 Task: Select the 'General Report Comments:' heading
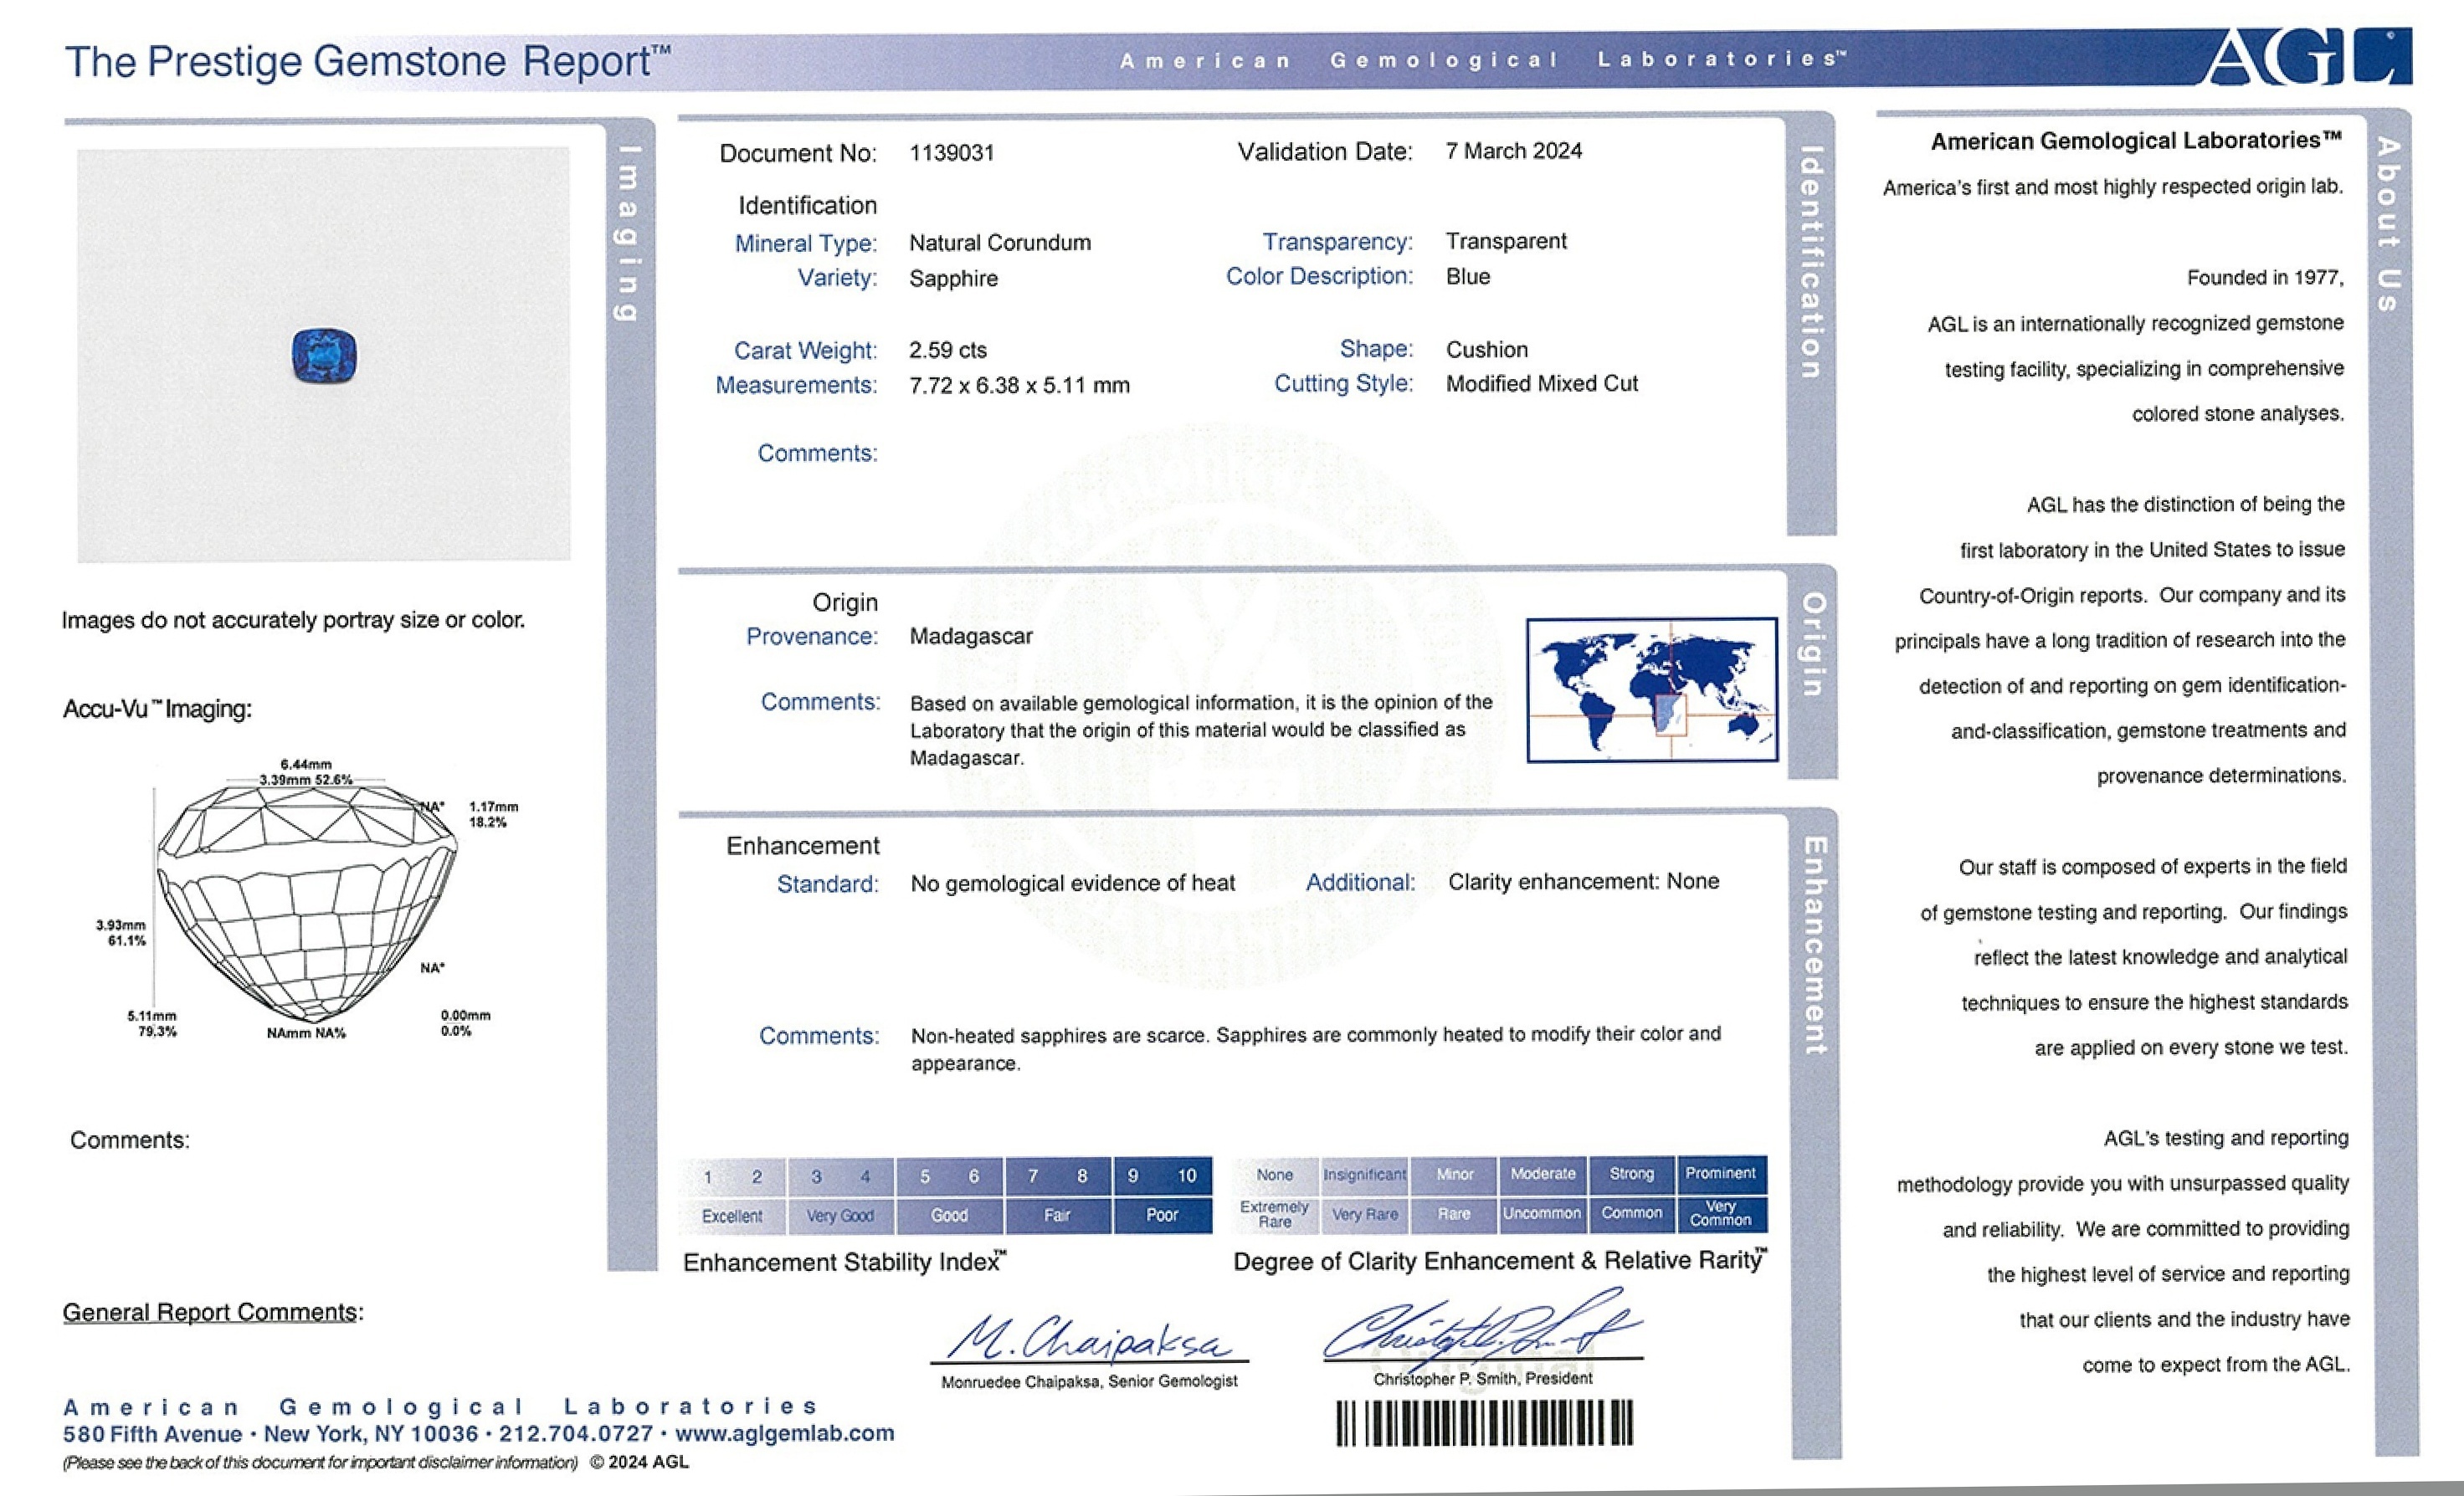pos(213,1313)
